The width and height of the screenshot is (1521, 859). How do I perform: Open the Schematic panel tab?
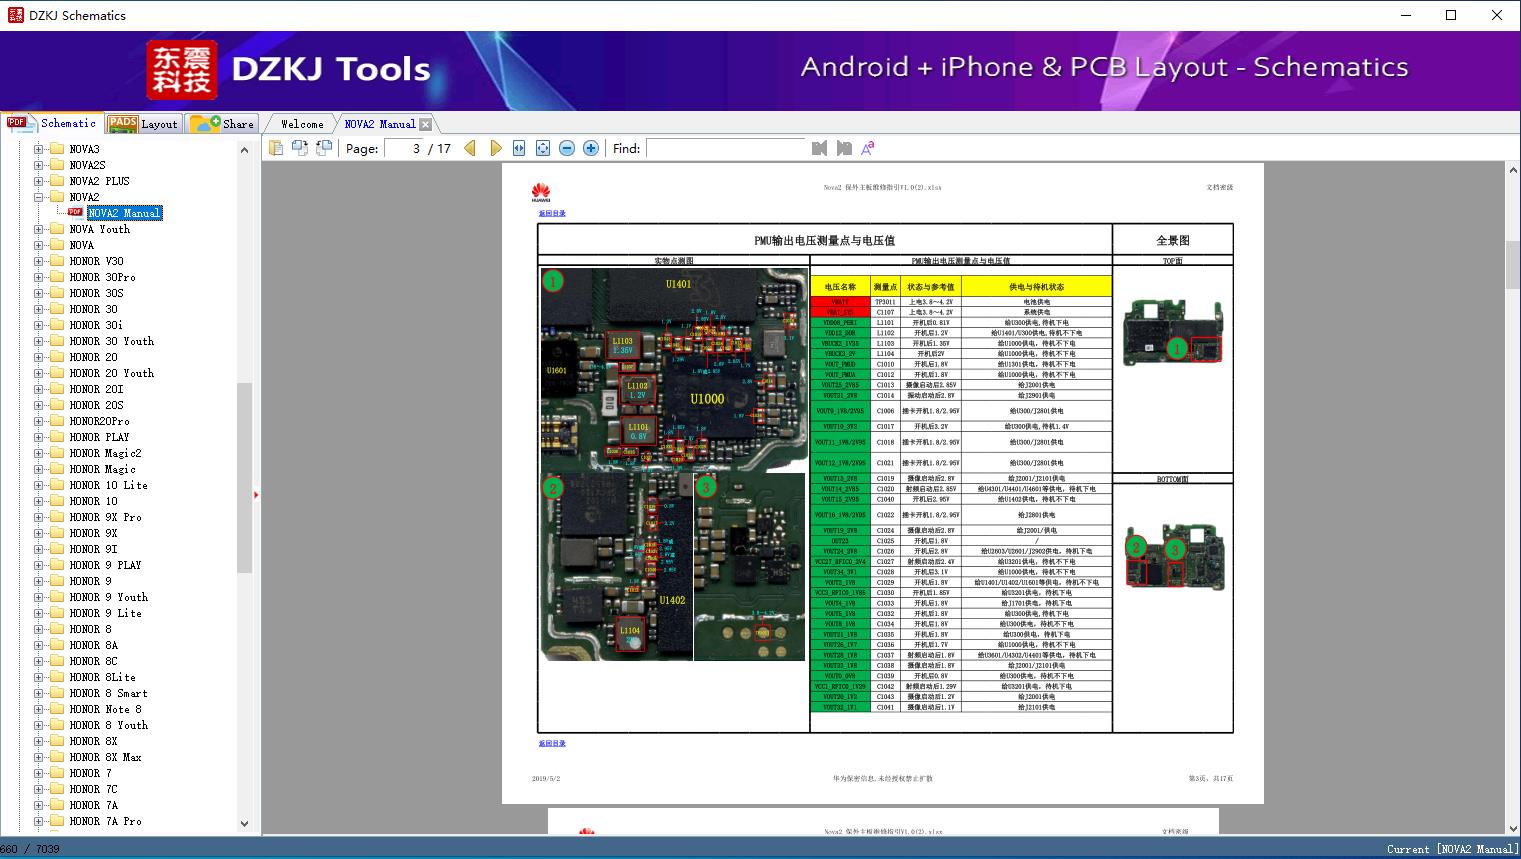tap(52, 123)
